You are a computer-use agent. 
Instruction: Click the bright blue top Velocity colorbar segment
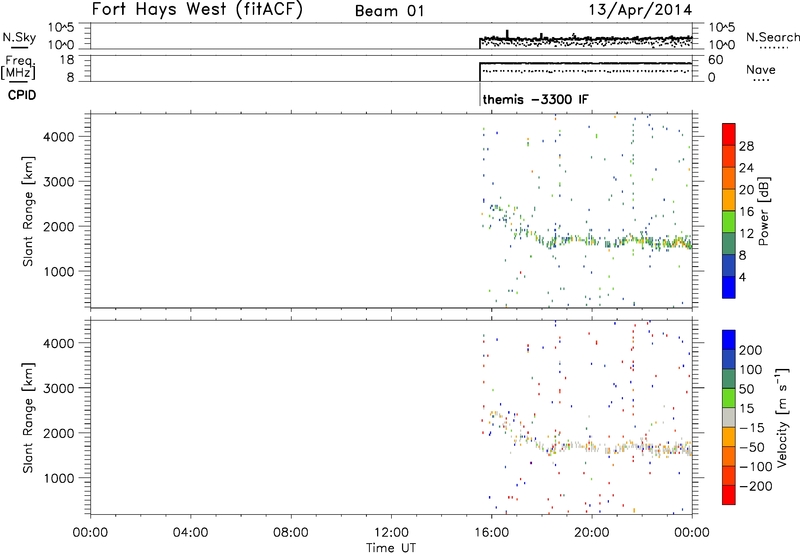[729, 340]
